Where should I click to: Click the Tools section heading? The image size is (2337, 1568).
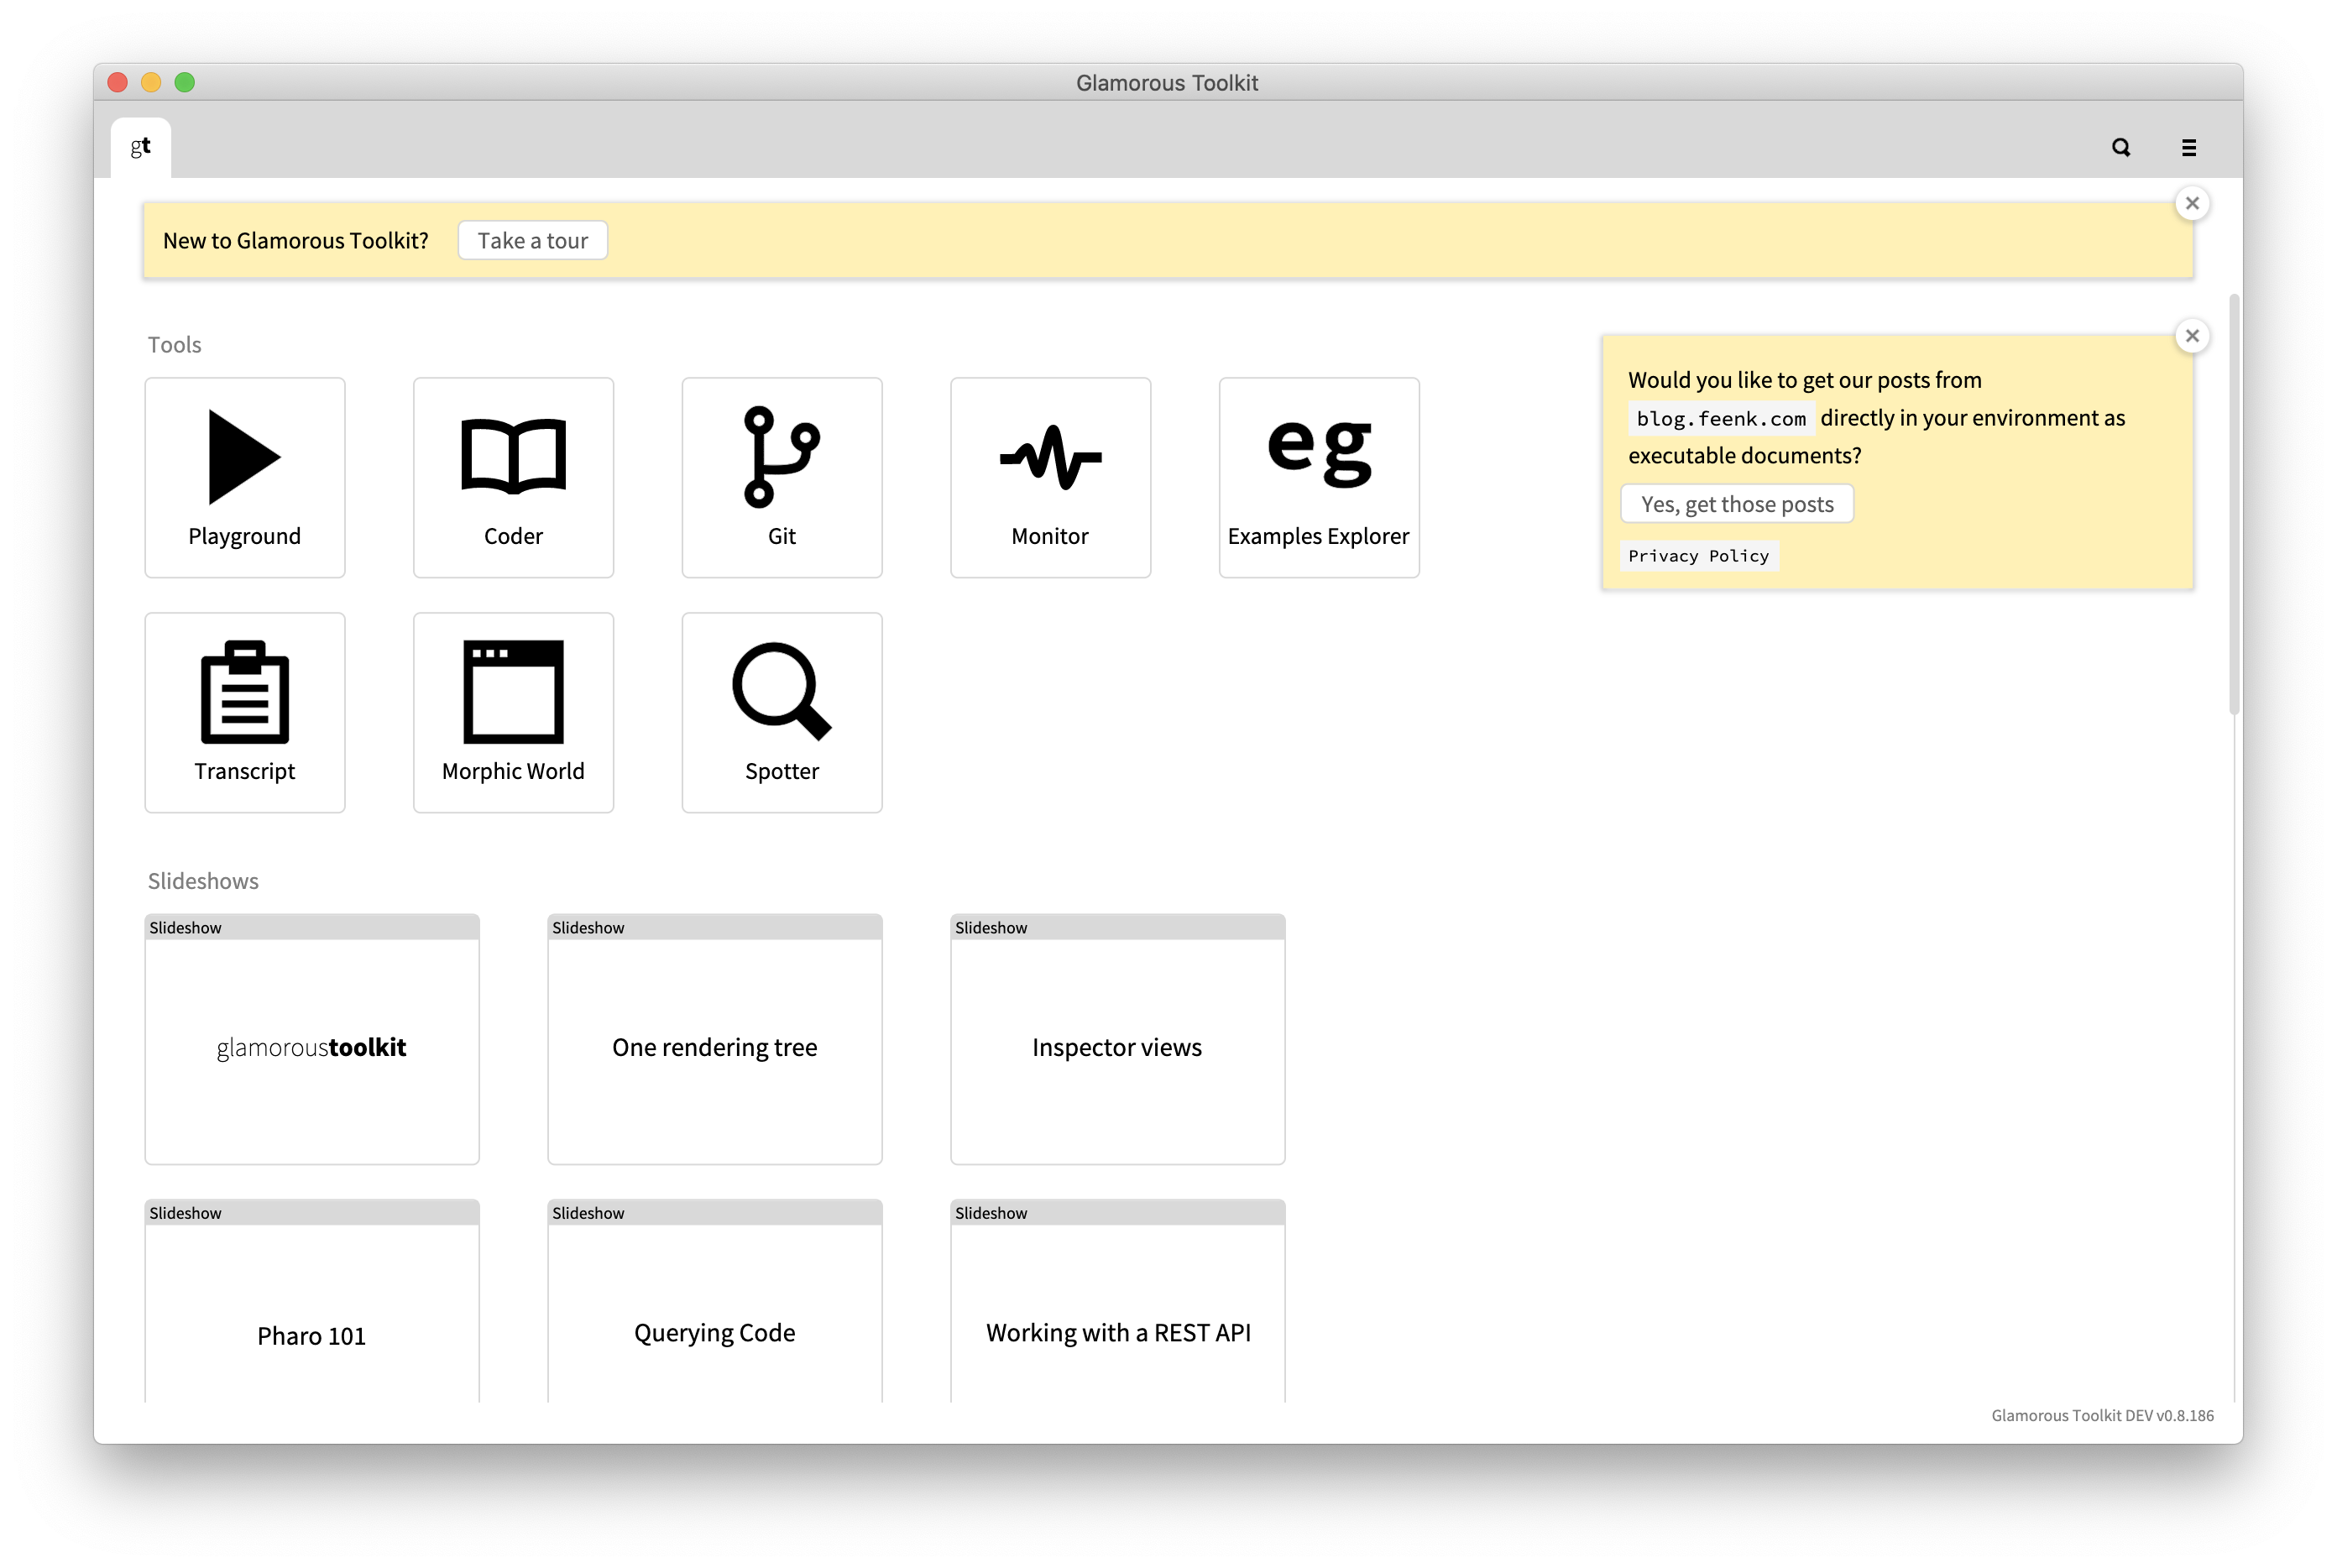coord(175,345)
